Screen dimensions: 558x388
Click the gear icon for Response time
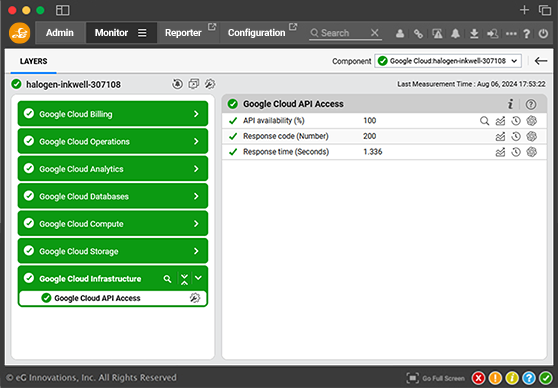point(532,152)
